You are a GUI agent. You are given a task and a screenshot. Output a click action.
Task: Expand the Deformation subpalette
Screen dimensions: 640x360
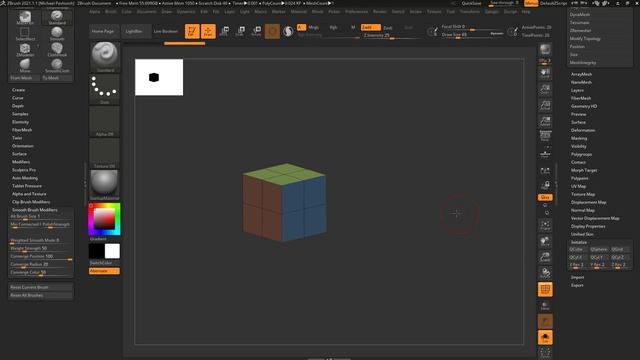tap(583, 130)
